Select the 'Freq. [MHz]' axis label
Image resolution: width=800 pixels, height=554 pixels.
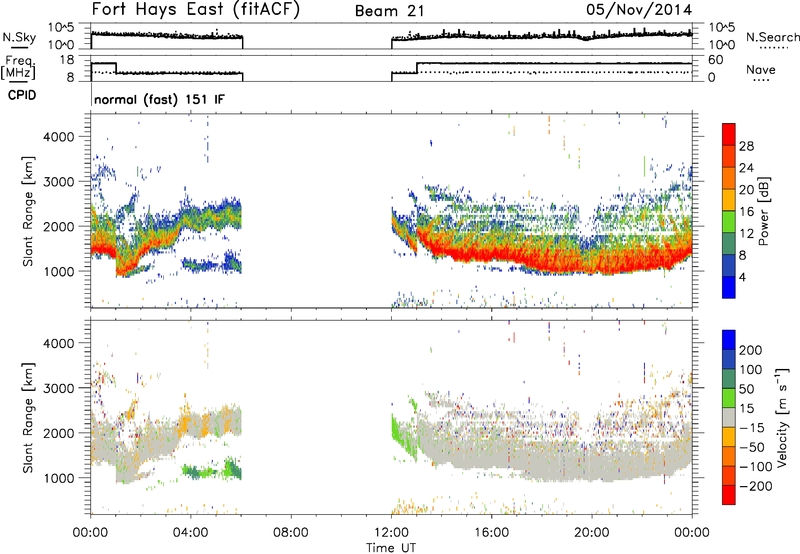[20, 67]
